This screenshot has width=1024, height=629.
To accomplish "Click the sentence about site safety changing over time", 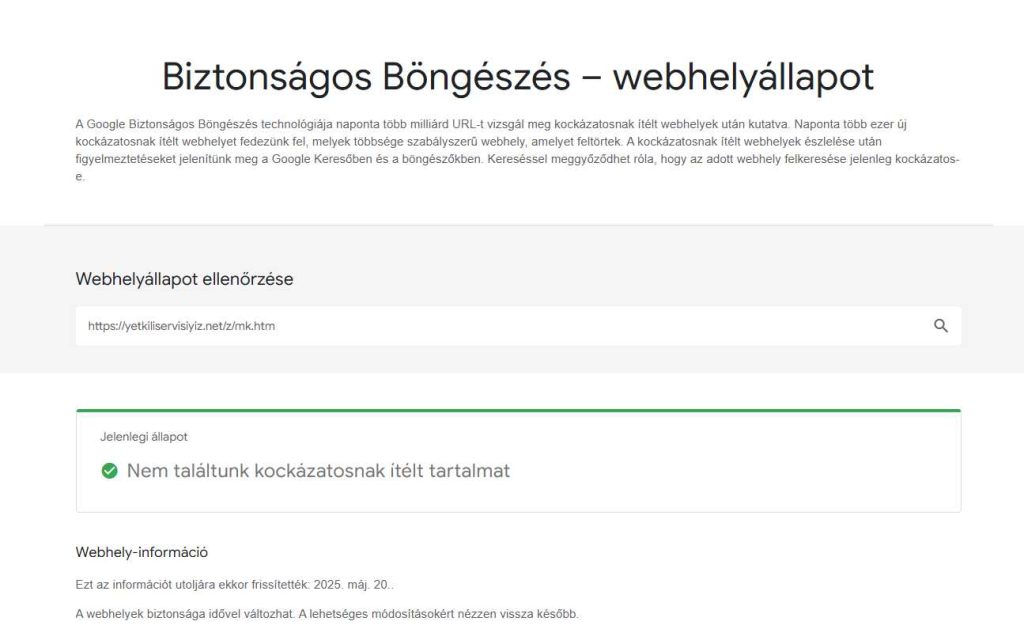I will click(326, 613).
